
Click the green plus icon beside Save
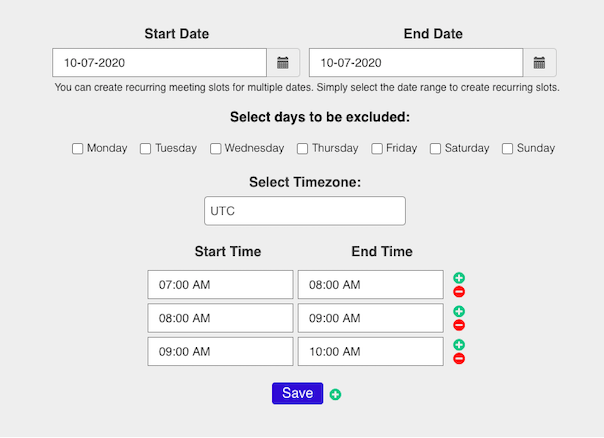(x=335, y=394)
